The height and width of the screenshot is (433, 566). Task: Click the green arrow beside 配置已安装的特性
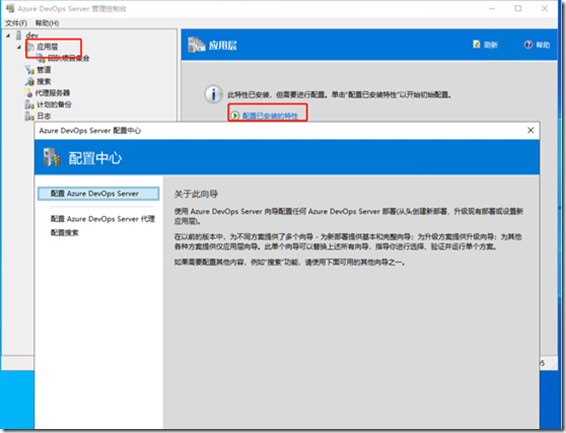(235, 115)
